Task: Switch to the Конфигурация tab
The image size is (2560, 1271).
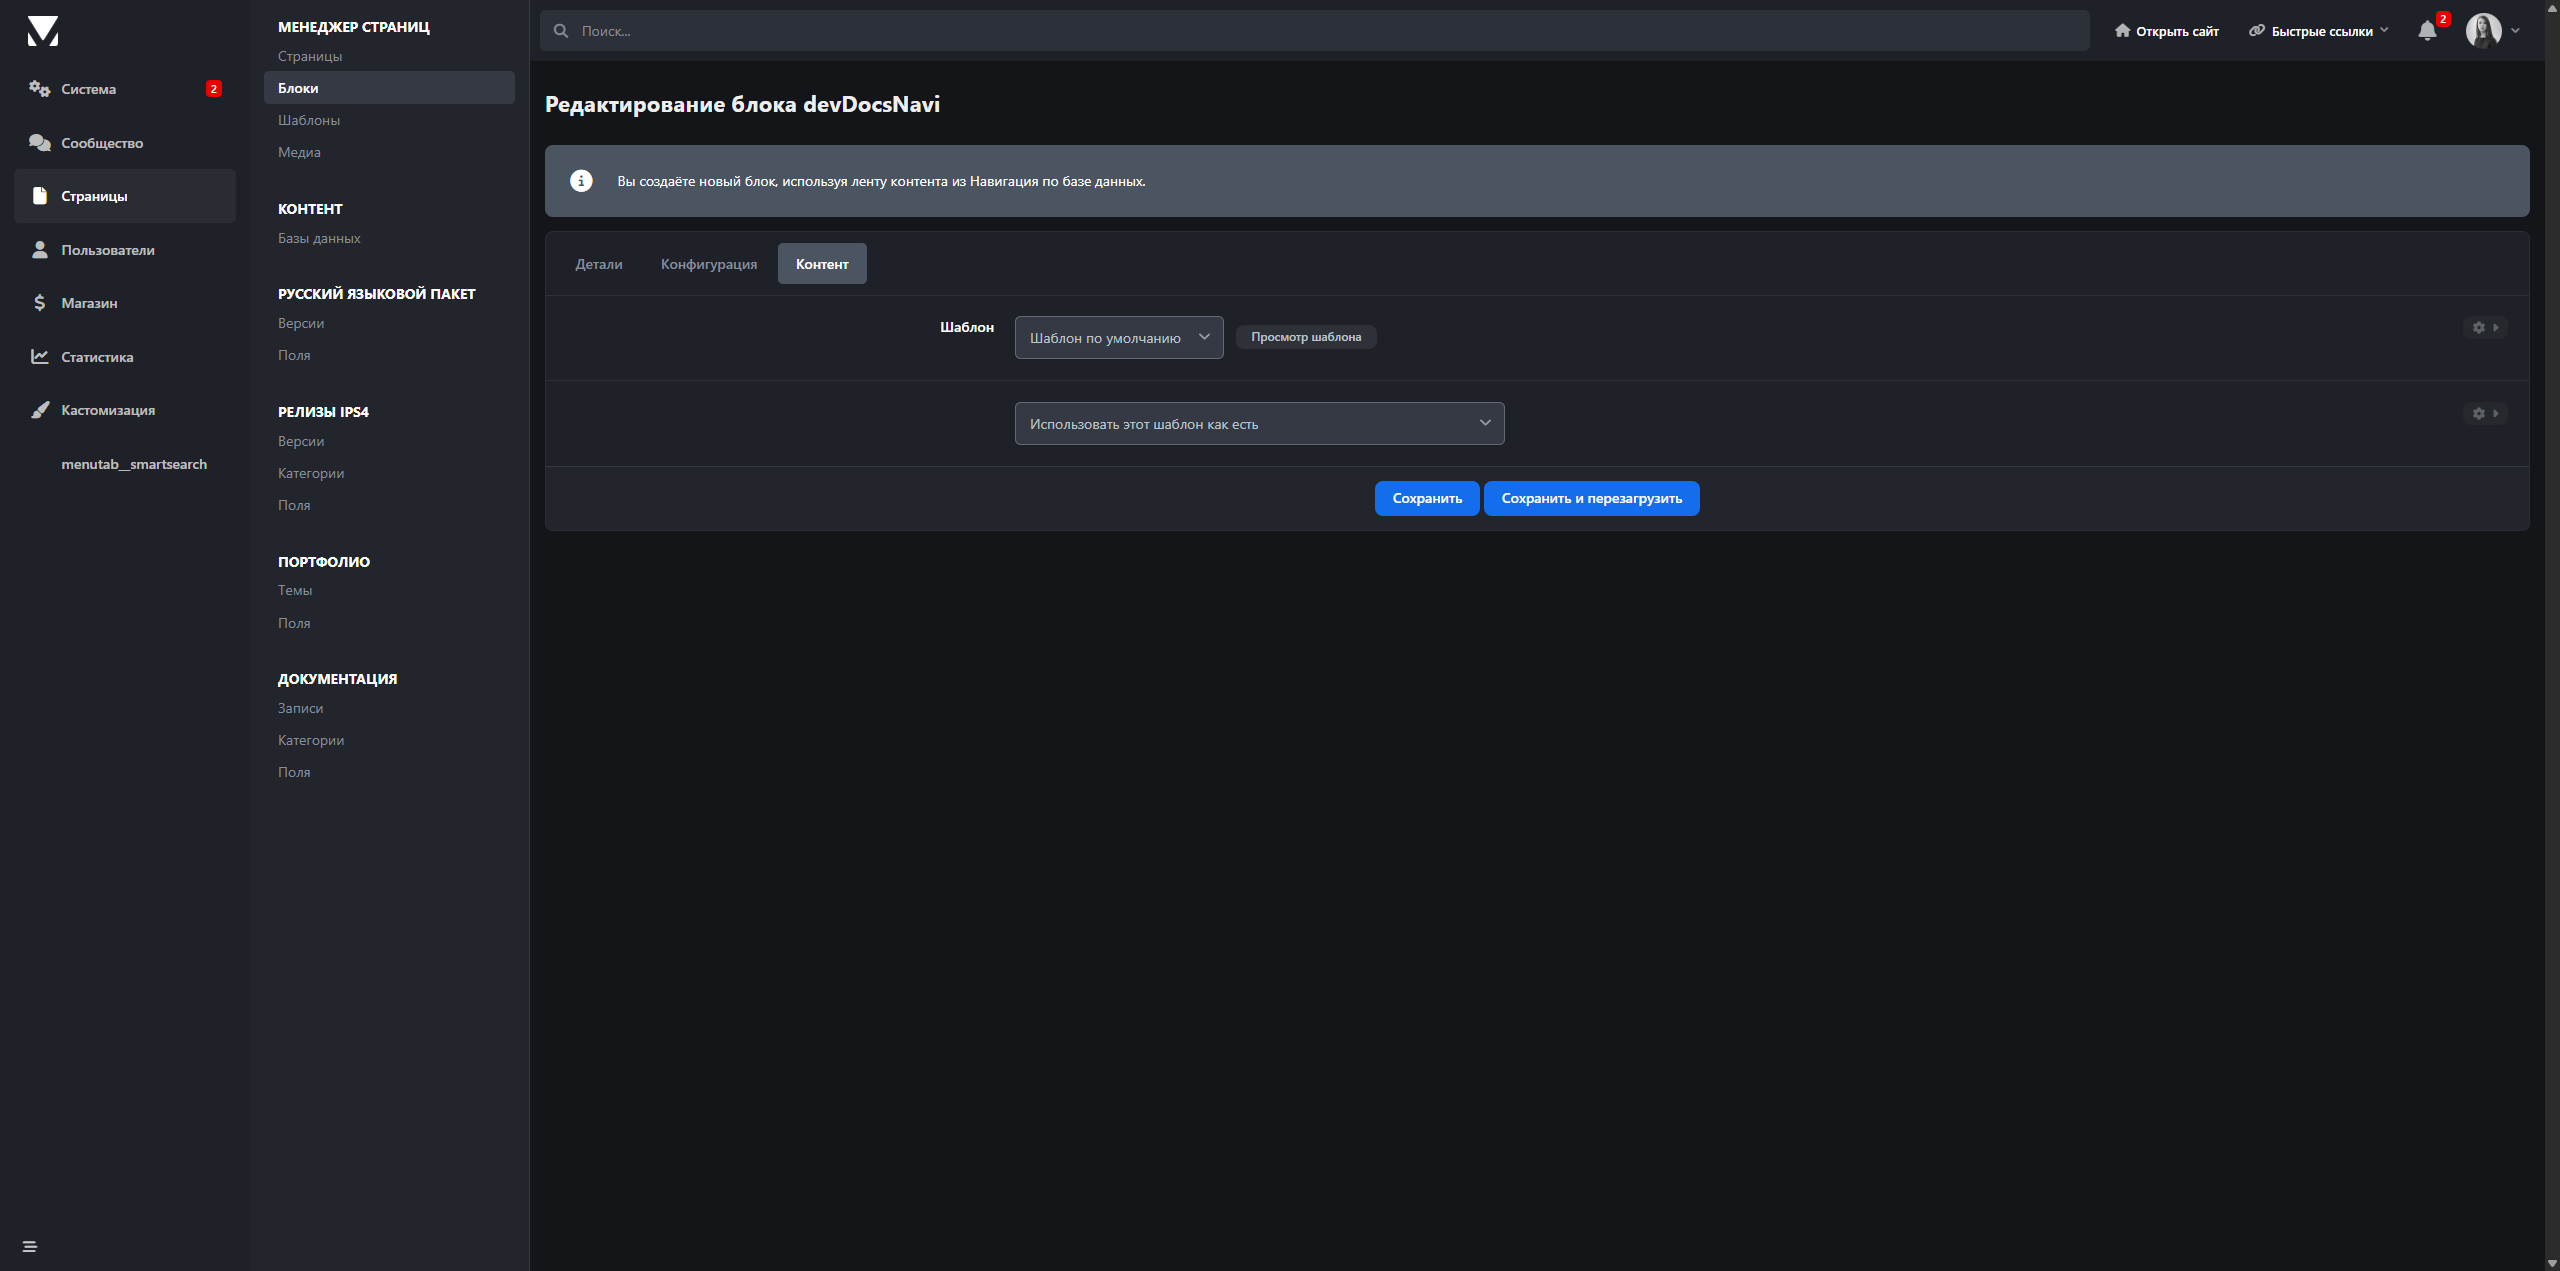Action: [x=708, y=264]
